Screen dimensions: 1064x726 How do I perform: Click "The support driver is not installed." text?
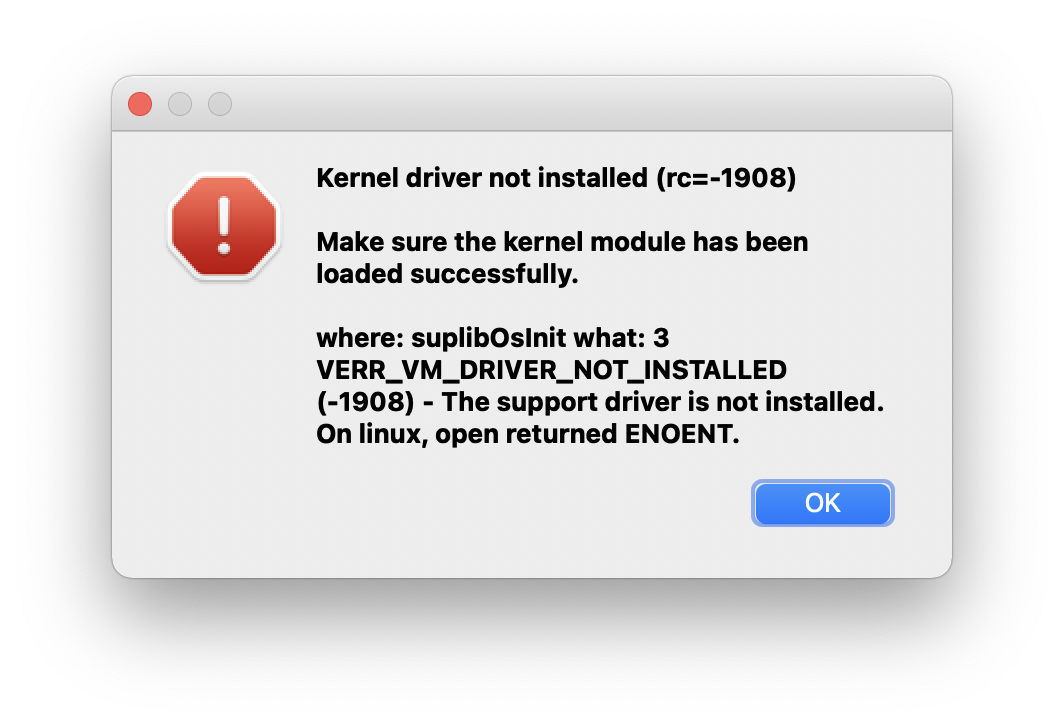(x=663, y=402)
